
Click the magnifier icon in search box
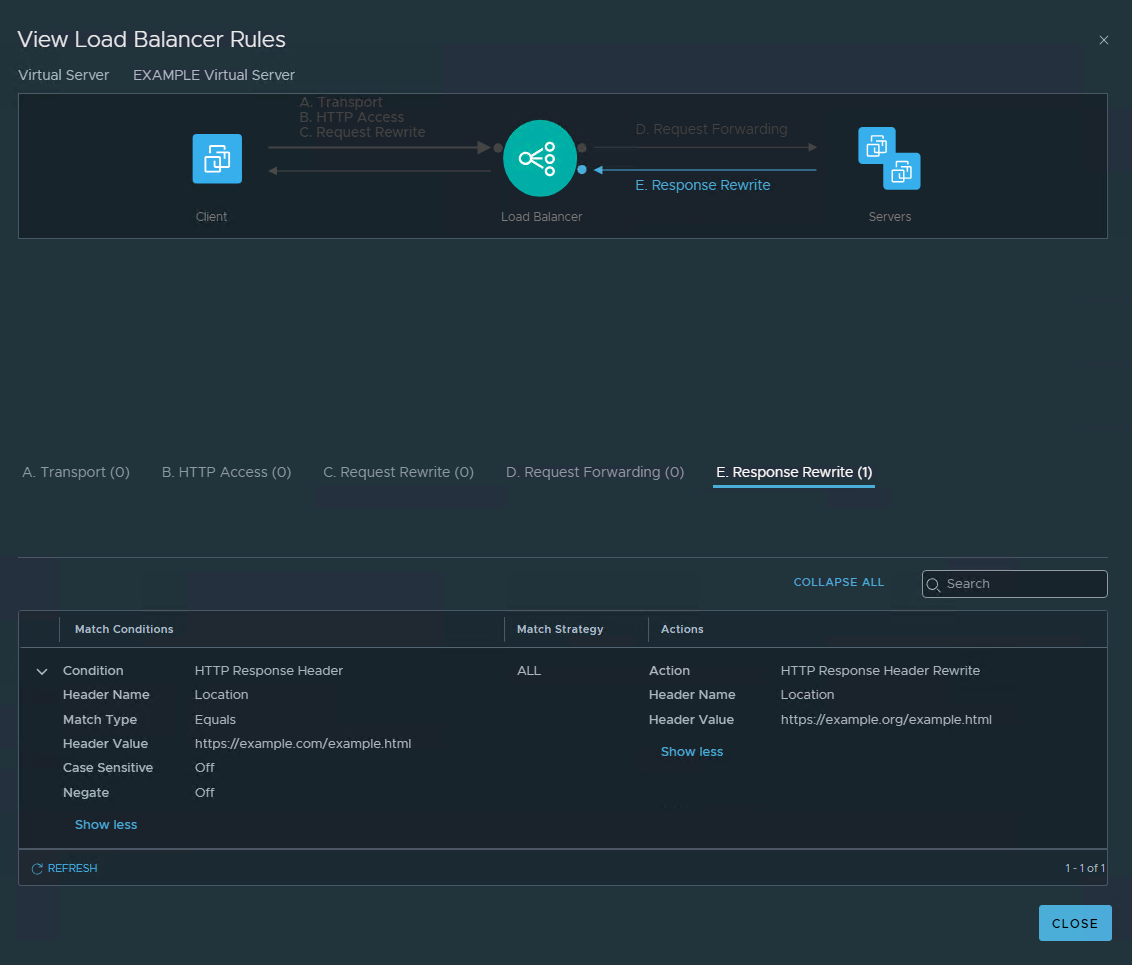tap(934, 584)
